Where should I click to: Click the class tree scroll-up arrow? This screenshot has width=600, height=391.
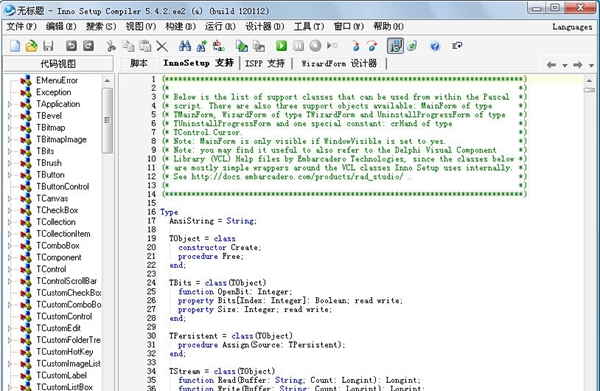[x=108, y=81]
